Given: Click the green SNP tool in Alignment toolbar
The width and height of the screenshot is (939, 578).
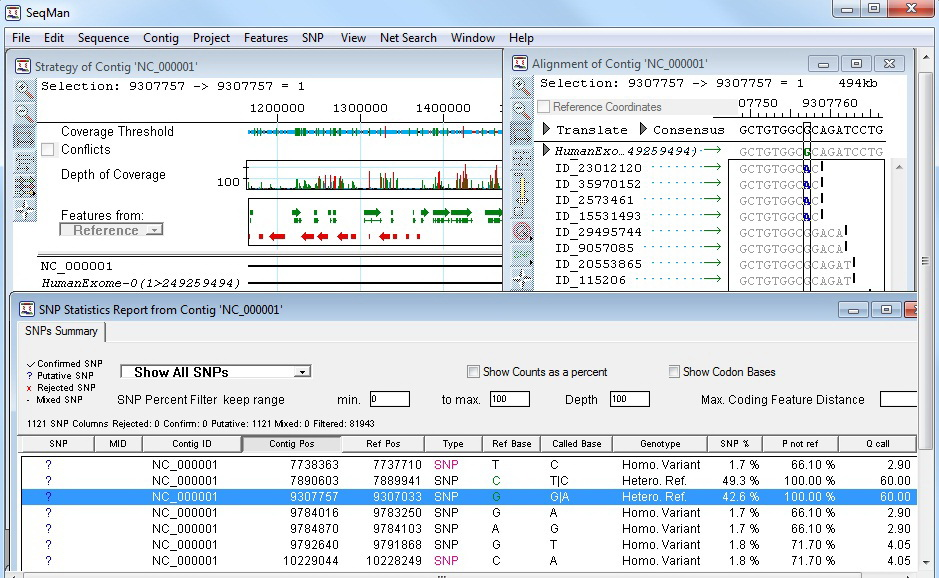Looking at the screenshot, I should [x=522, y=255].
